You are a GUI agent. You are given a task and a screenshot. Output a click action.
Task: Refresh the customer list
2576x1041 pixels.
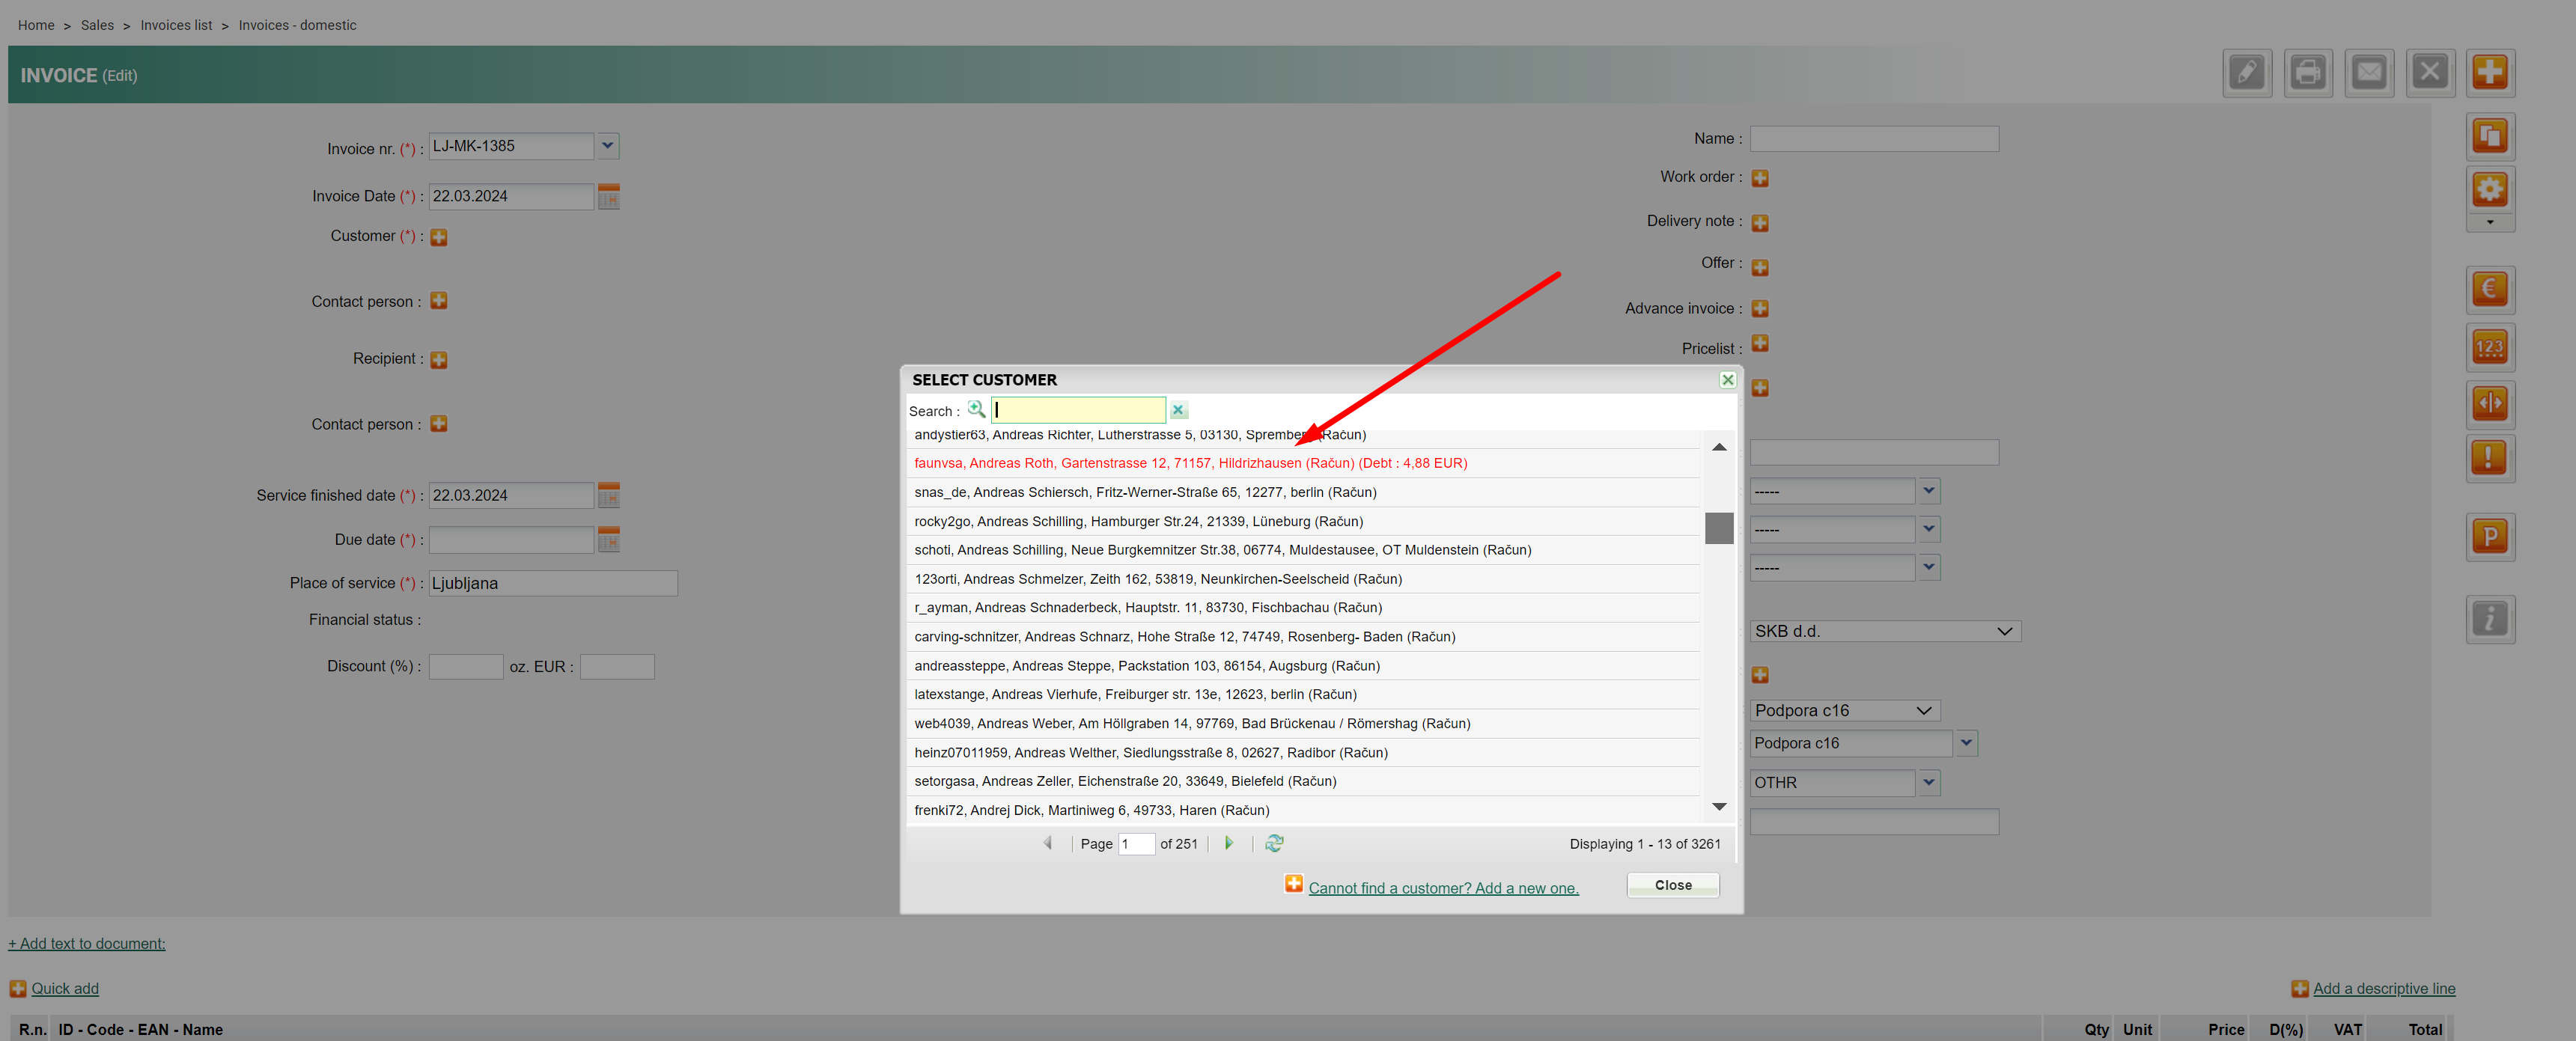pyautogui.click(x=1273, y=843)
